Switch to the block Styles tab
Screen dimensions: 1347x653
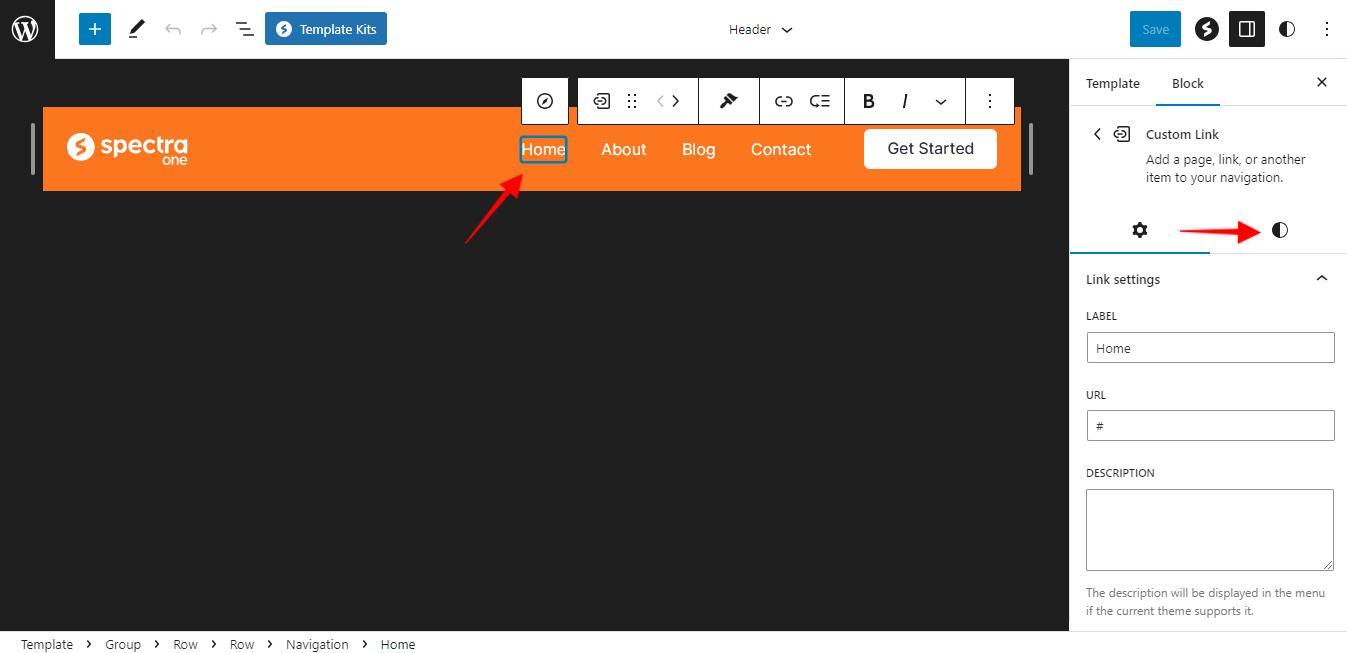coord(1279,230)
